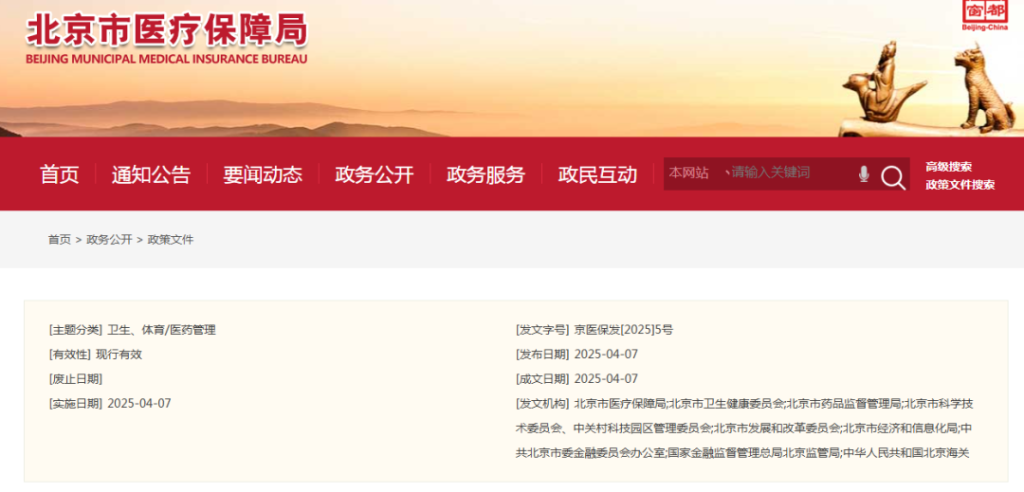Click the 政策文件搜索 link

pos(960,184)
